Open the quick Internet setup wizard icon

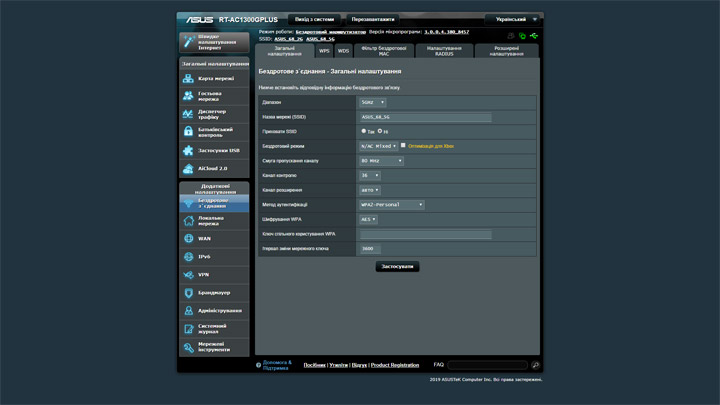[x=189, y=41]
